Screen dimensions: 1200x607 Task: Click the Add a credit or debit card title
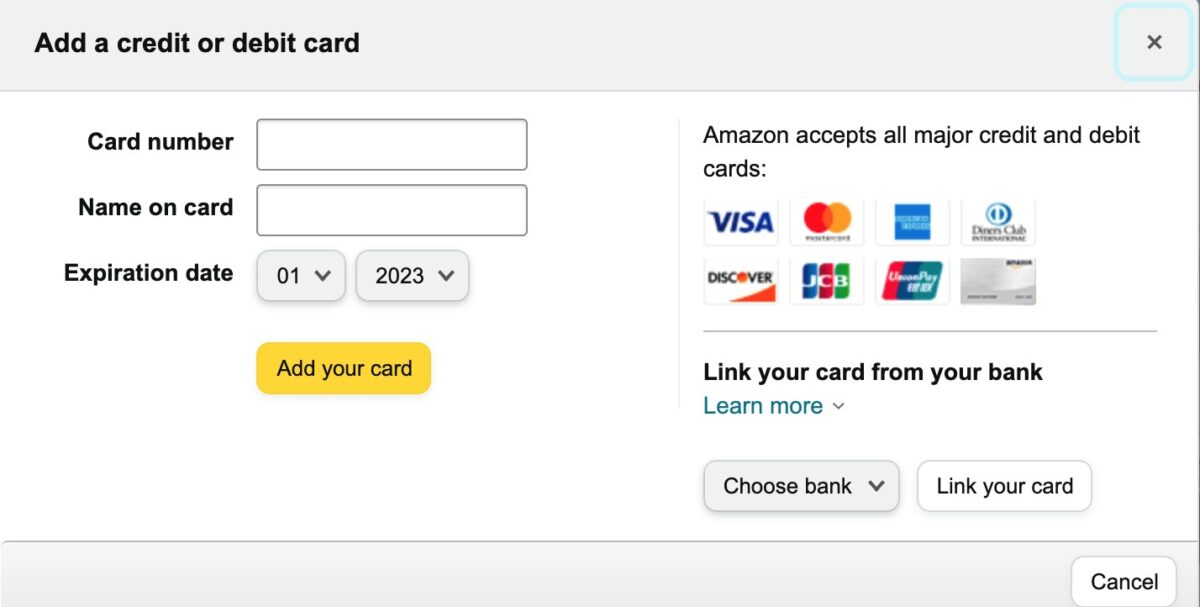coord(197,43)
